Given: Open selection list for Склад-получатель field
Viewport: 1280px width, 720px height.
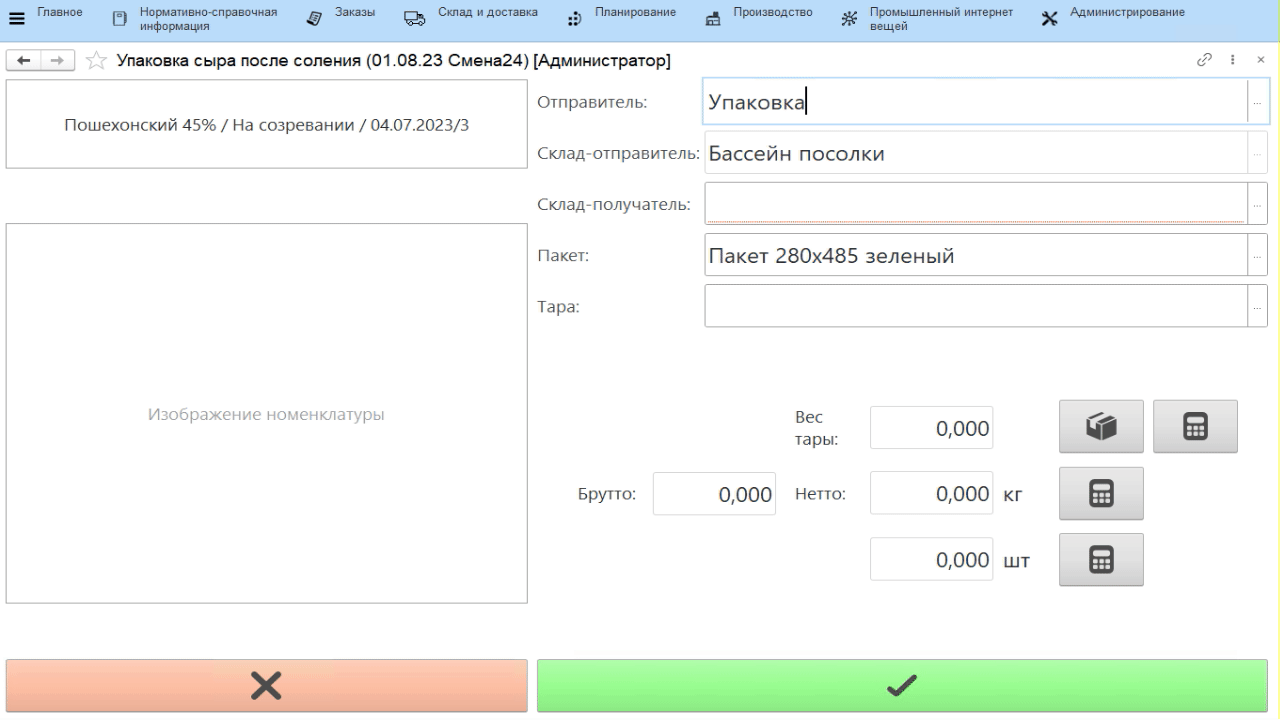Looking at the screenshot, I should click(x=1257, y=204).
